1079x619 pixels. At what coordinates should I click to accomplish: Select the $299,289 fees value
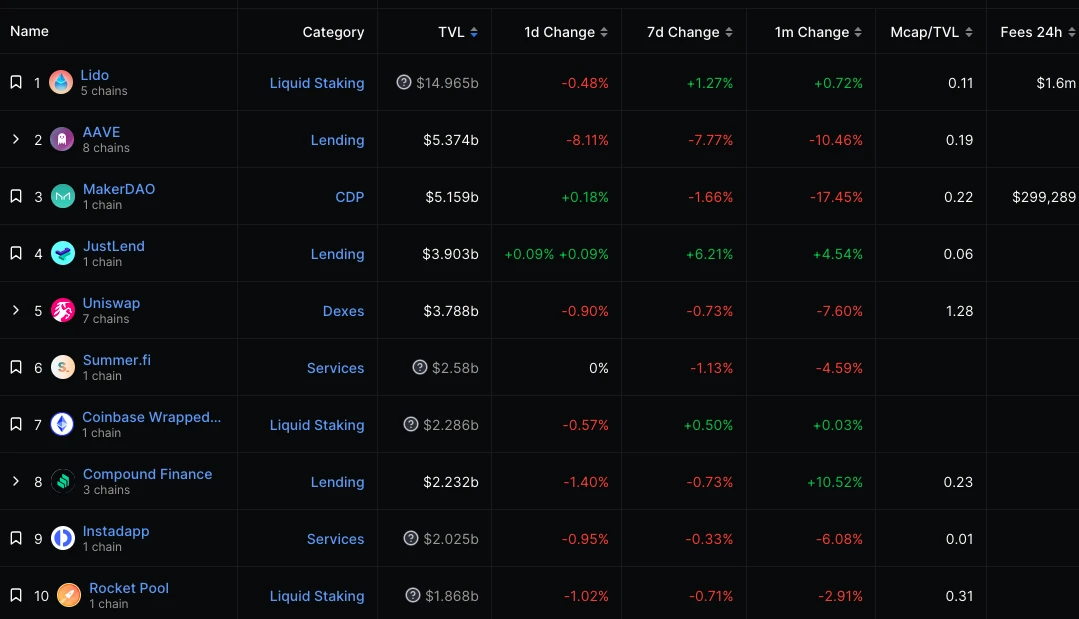(1043, 197)
